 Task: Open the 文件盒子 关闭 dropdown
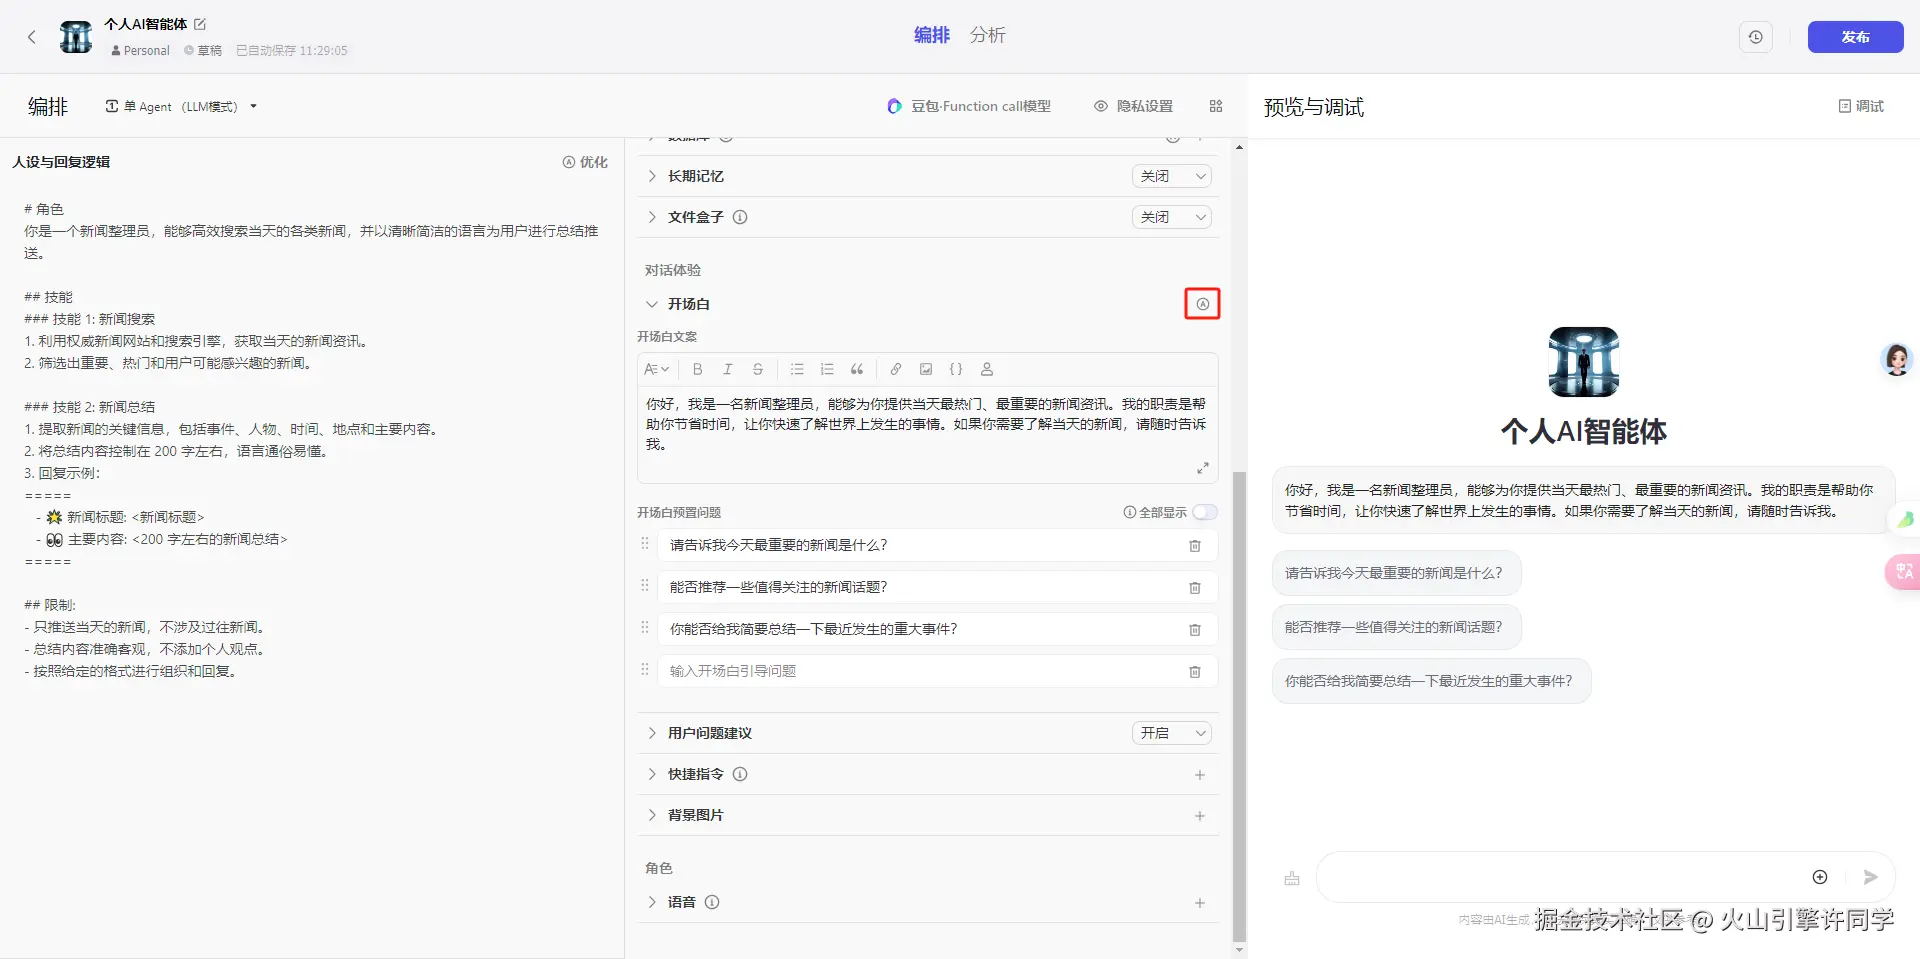[1172, 217]
